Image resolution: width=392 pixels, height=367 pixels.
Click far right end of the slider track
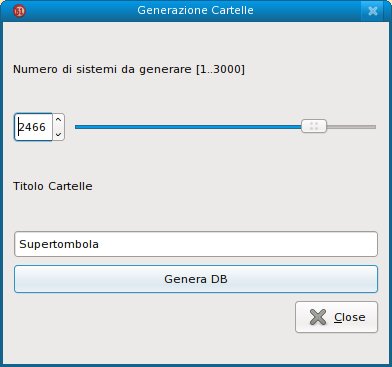375,127
